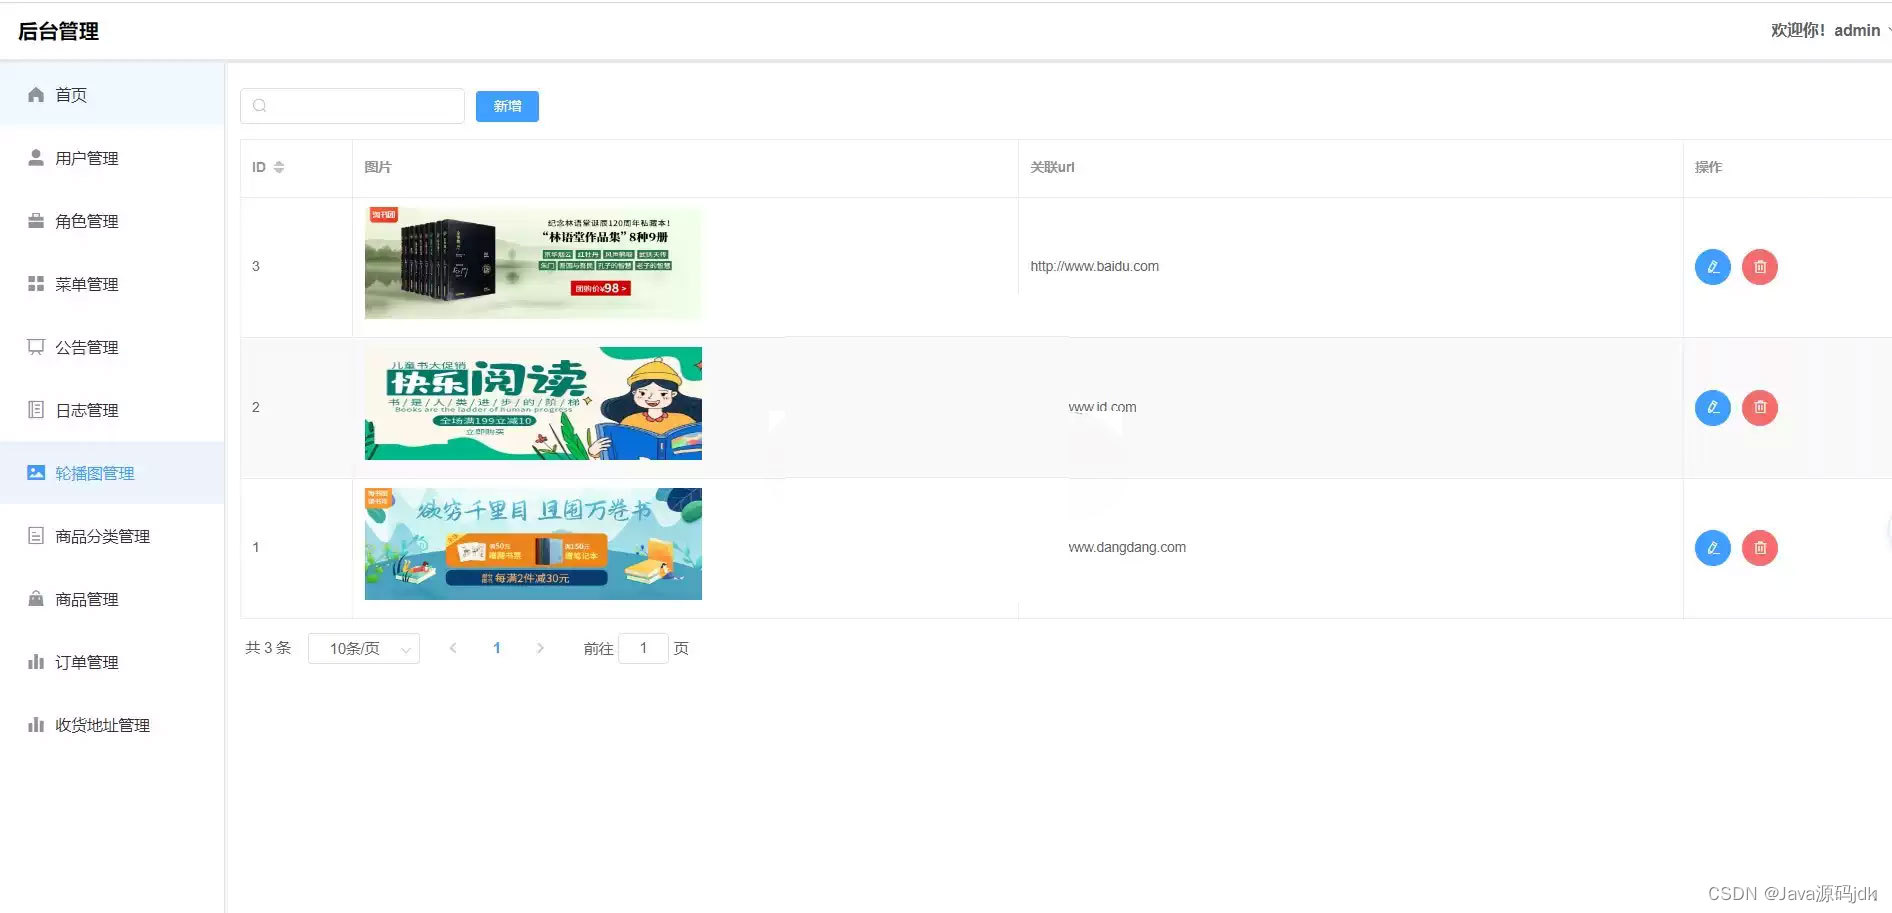This screenshot has height=913, width=1892.
Task: Open 订单管理 in the sidebar
Action: pos(112,662)
